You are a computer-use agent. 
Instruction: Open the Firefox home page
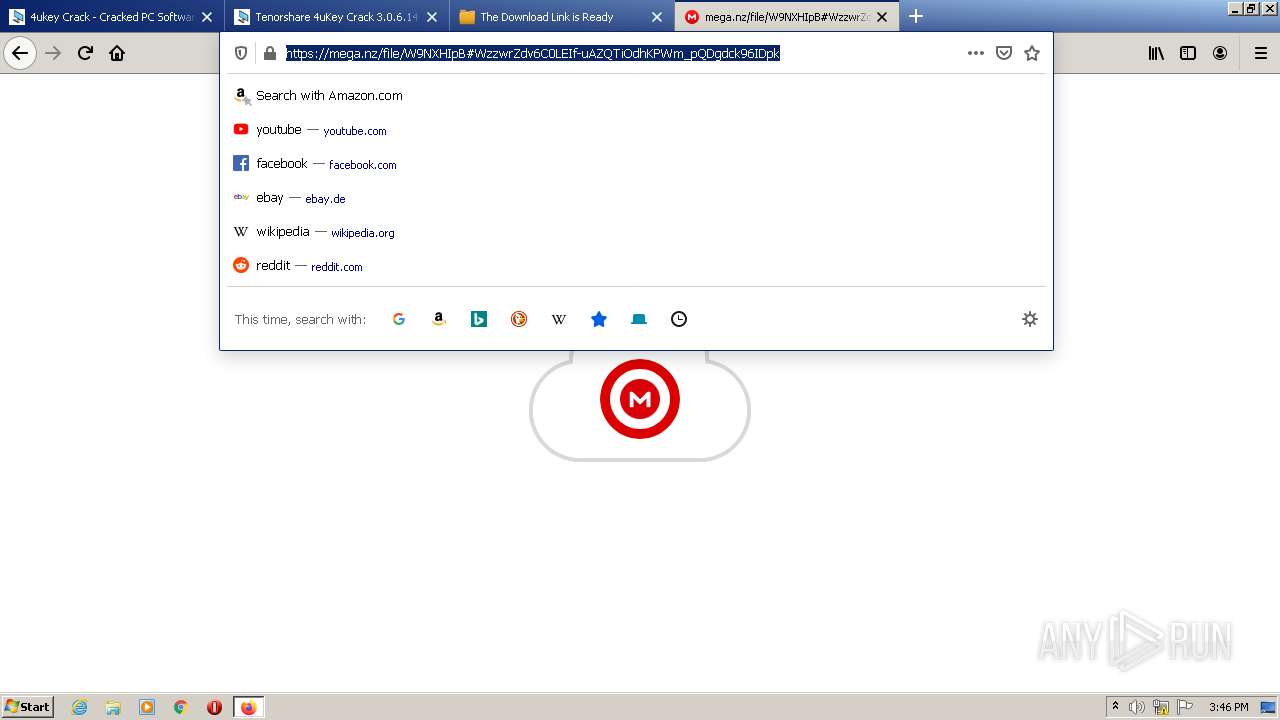point(117,53)
